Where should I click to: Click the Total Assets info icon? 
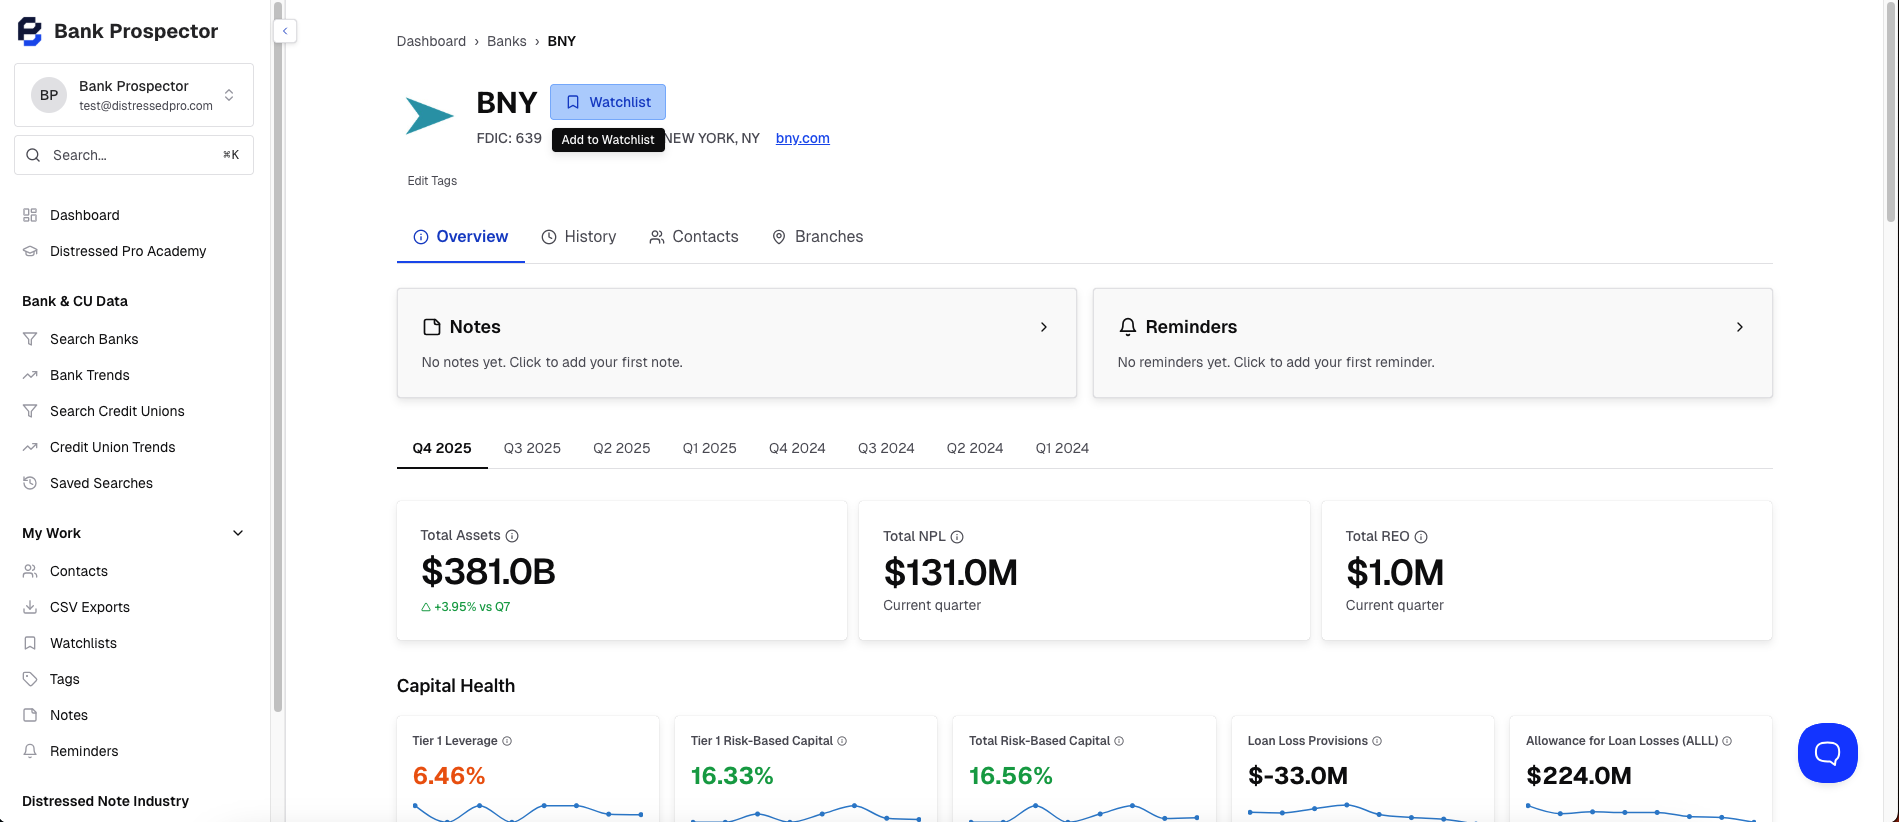pyautogui.click(x=512, y=536)
